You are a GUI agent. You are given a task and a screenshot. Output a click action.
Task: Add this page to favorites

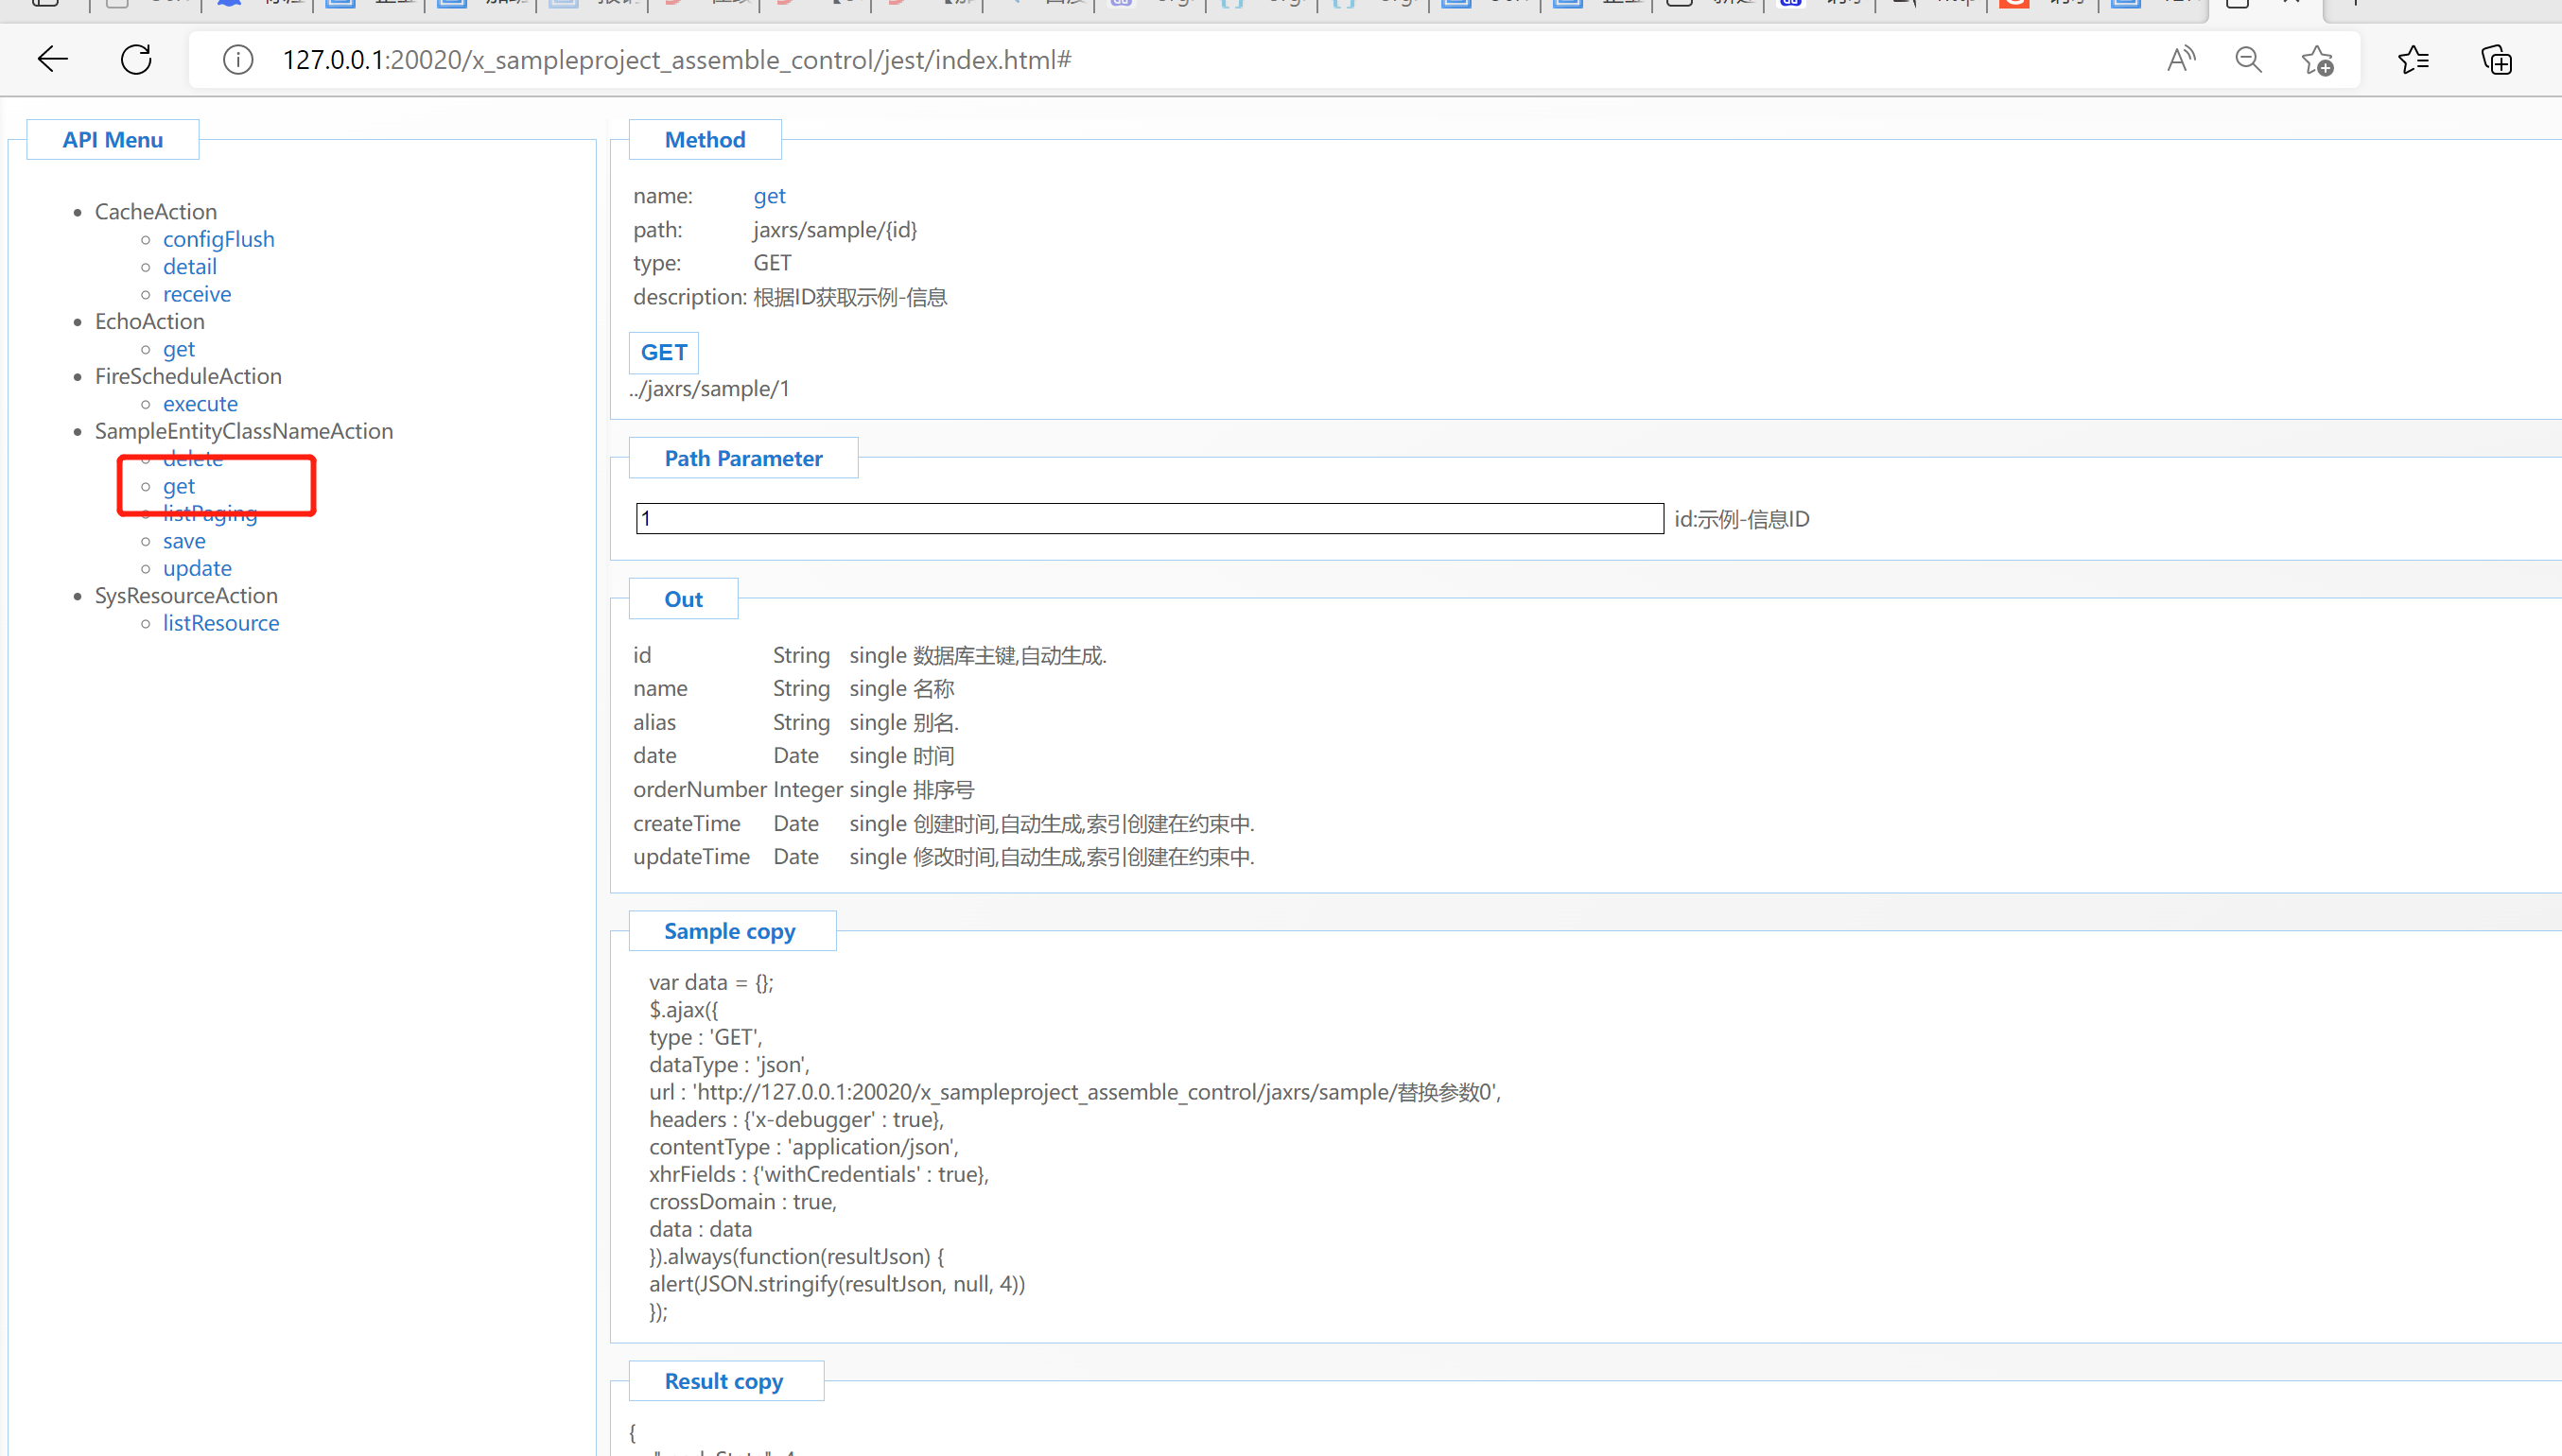[x=2317, y=60]
